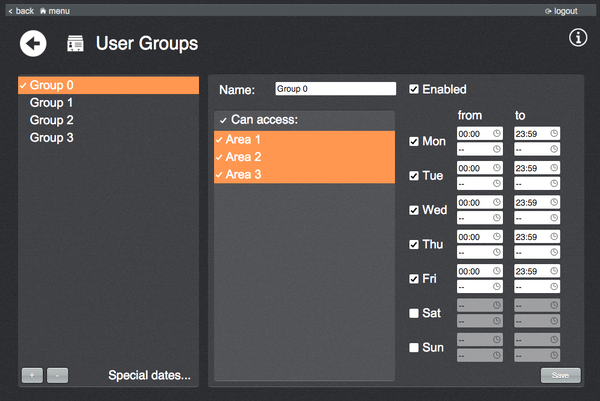The image size is (600, 401).
Task: Click the logout arrow icon
Action: pyautogui.click(x=548, y=11)
